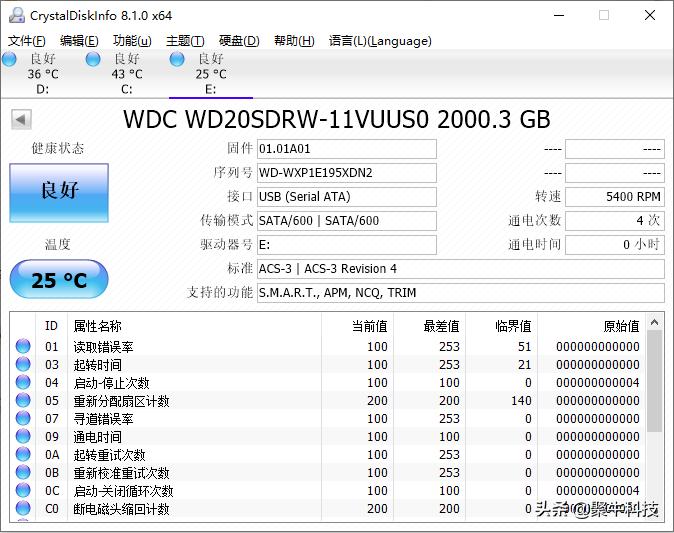Click the blue status orb for drive D:

[9, 59]
